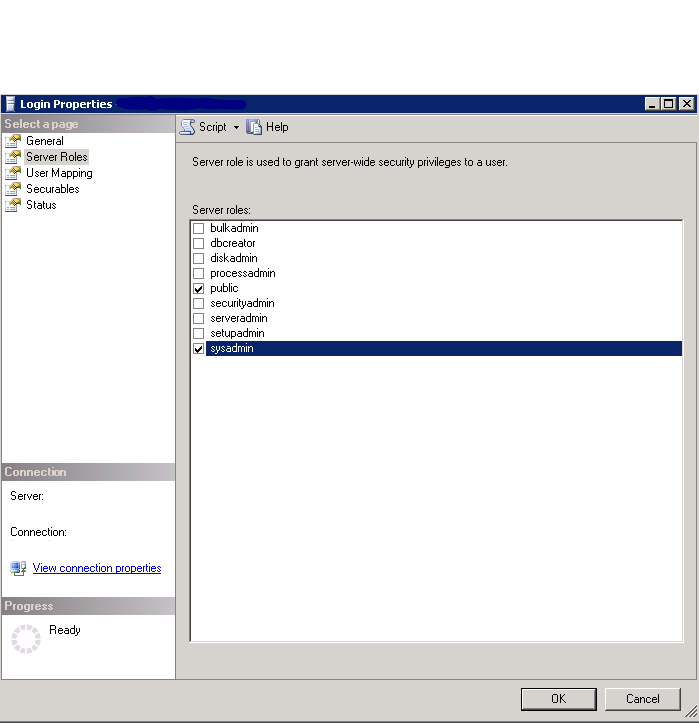
Task: Click the Help toolbar icon
Action: pos(254,127)
